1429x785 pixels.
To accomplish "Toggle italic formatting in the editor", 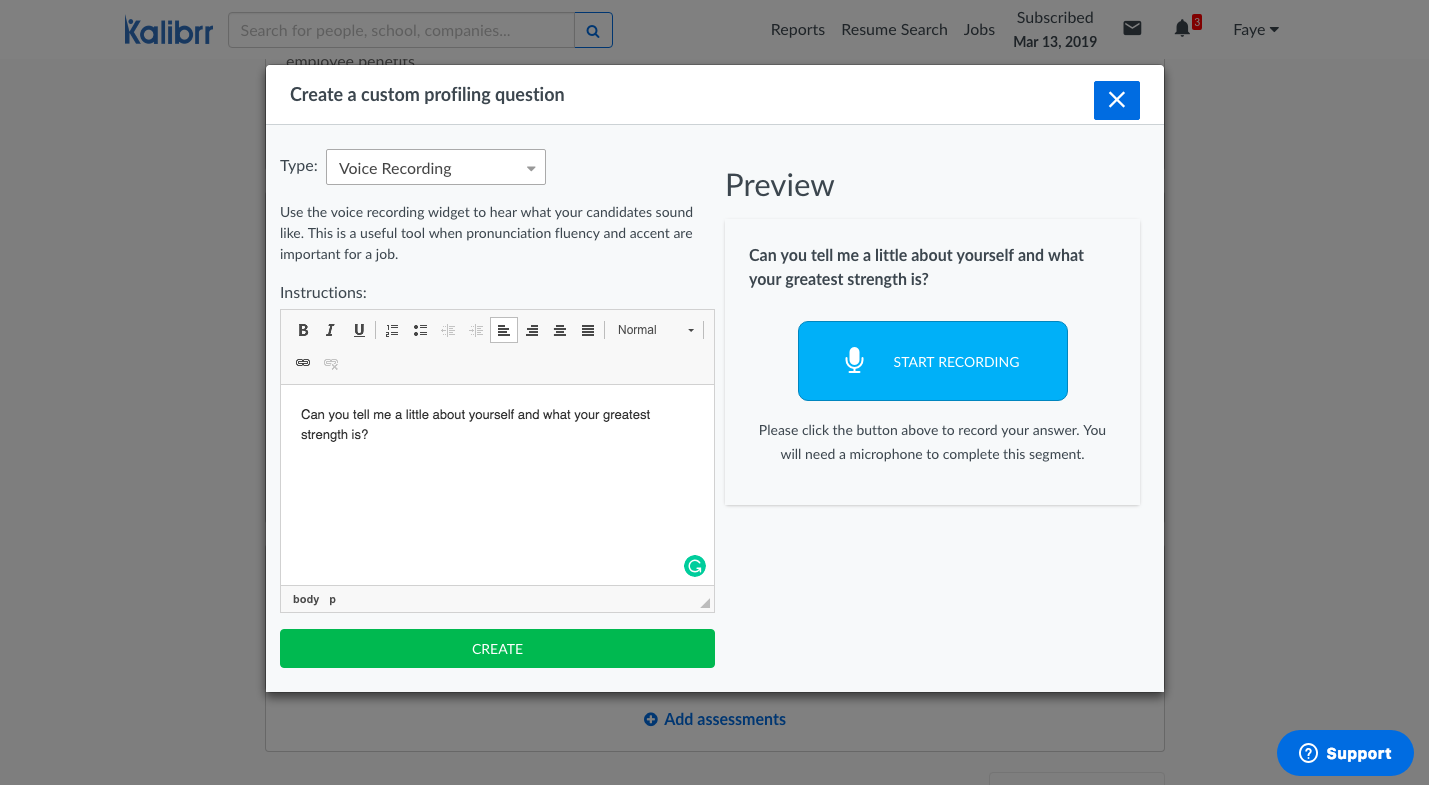I will pyautogui.click(x=330, y=330).
